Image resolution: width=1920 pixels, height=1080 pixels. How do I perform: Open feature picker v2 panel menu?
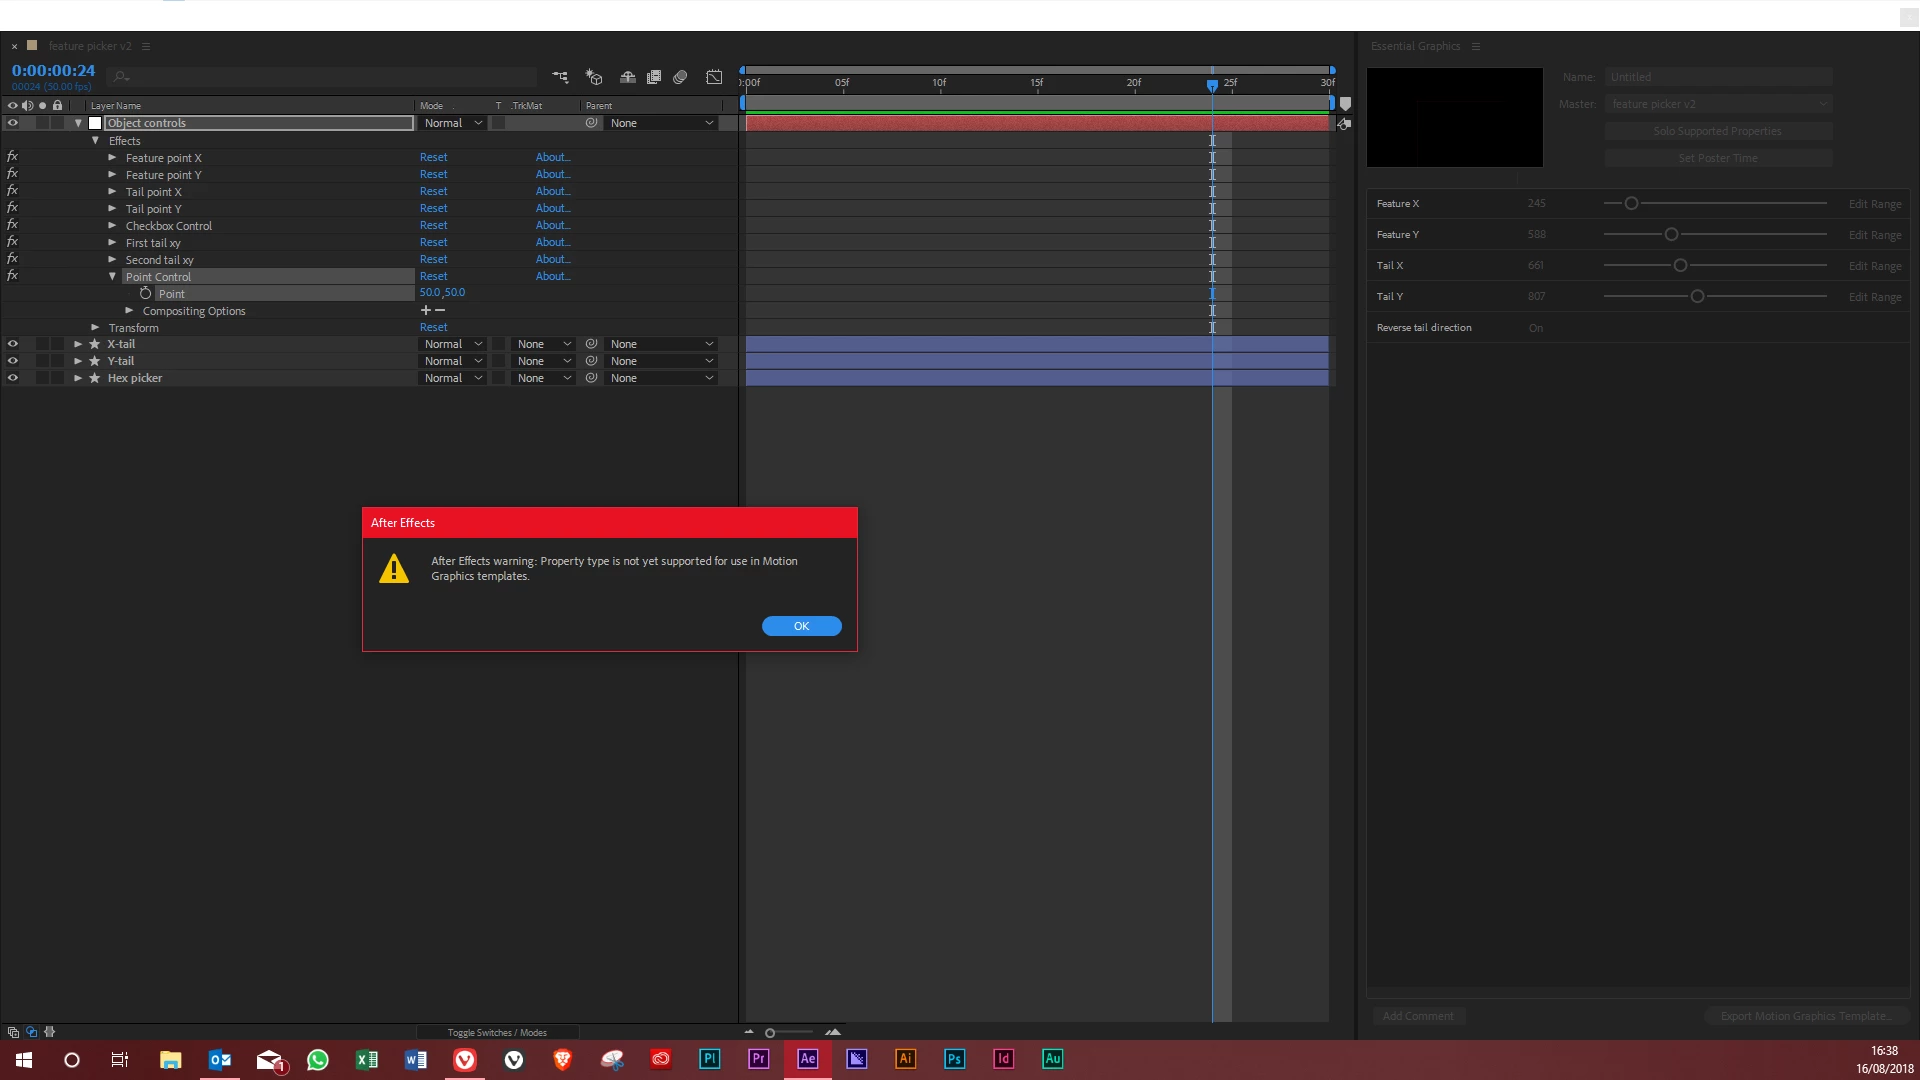click(x=146, y=46)
